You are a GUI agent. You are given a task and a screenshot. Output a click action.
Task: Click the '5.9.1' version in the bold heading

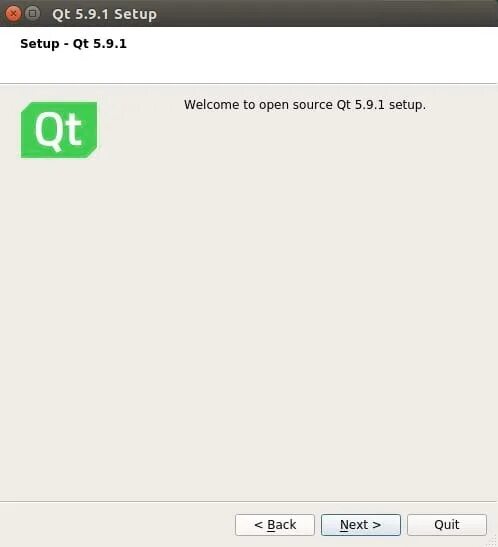tap(110, 44)
